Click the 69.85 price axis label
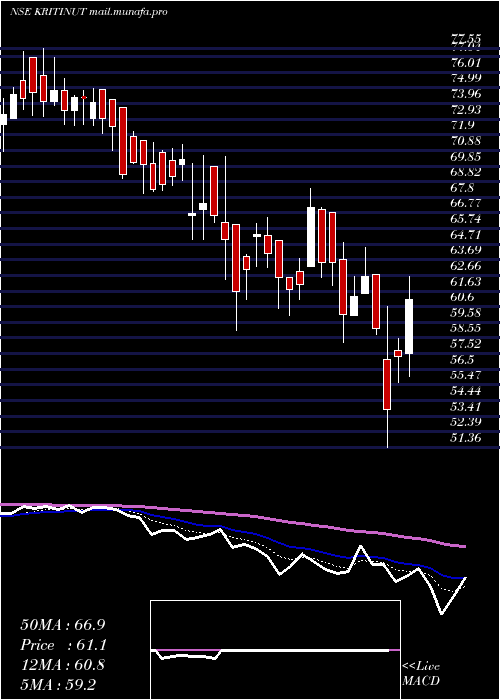Viewport: 500px width, 700px height. coord(466,157)
